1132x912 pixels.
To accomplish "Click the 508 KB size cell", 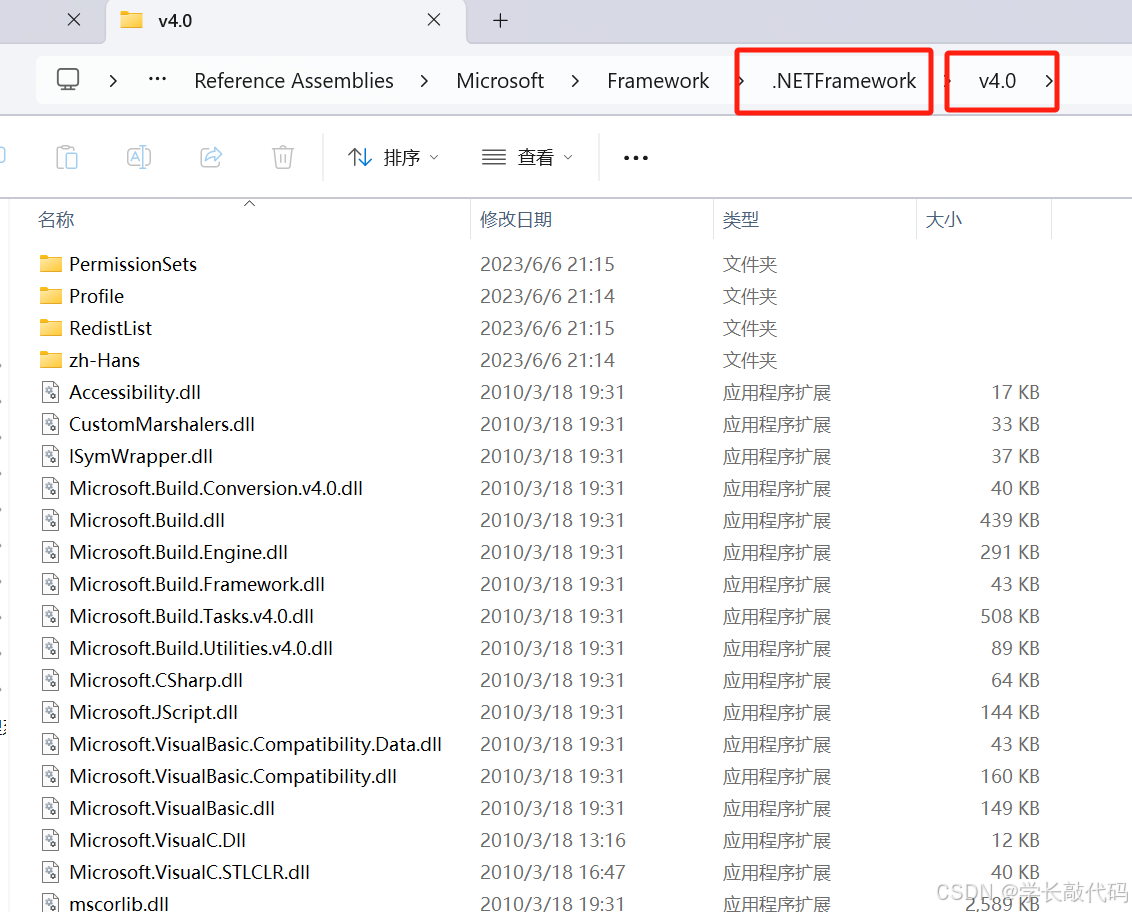I will (1009, 616).
